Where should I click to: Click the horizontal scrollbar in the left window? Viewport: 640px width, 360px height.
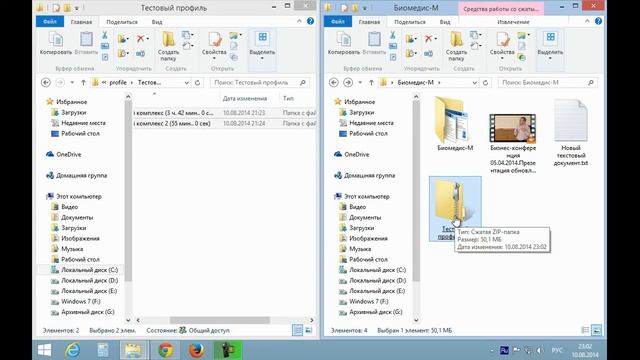tap(220, 320)
